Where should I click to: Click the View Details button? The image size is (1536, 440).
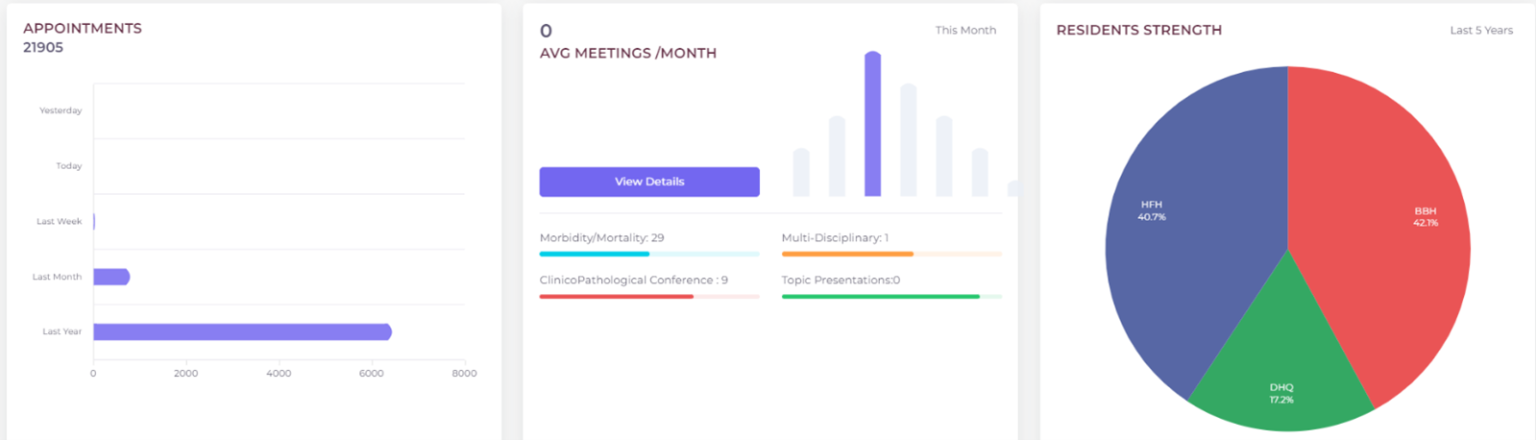[x=649, y=182]
